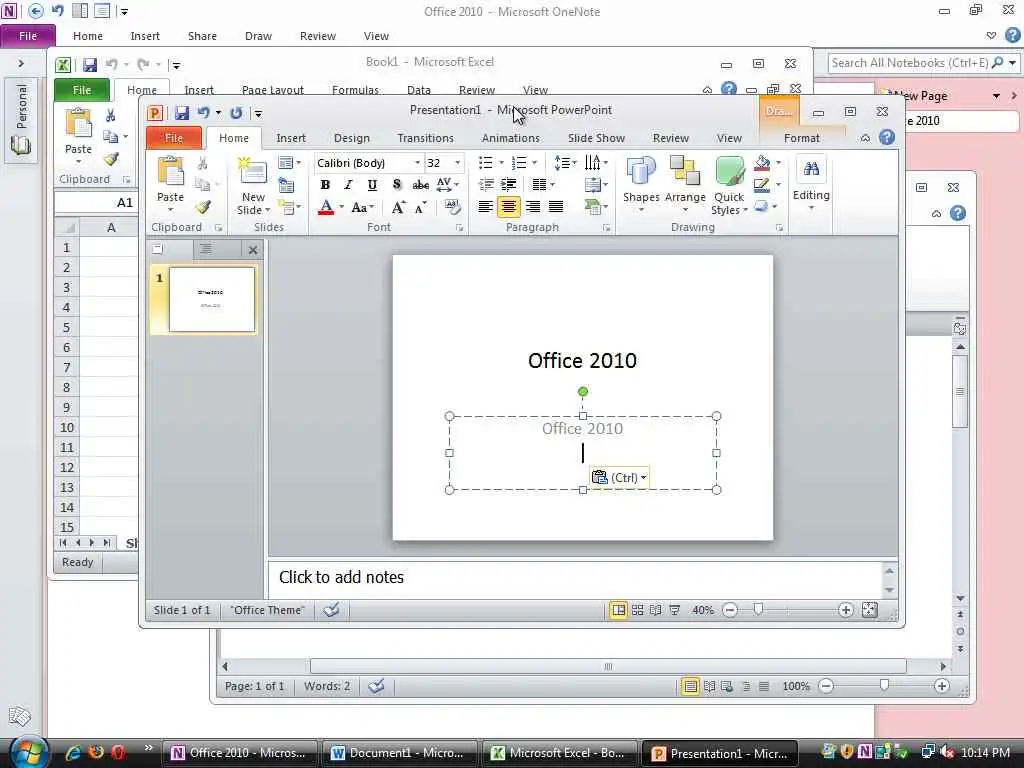1024x768 pixels.
Task: Open Line Spacing dropdown in PowerPoint
Action: pos(565,163)
